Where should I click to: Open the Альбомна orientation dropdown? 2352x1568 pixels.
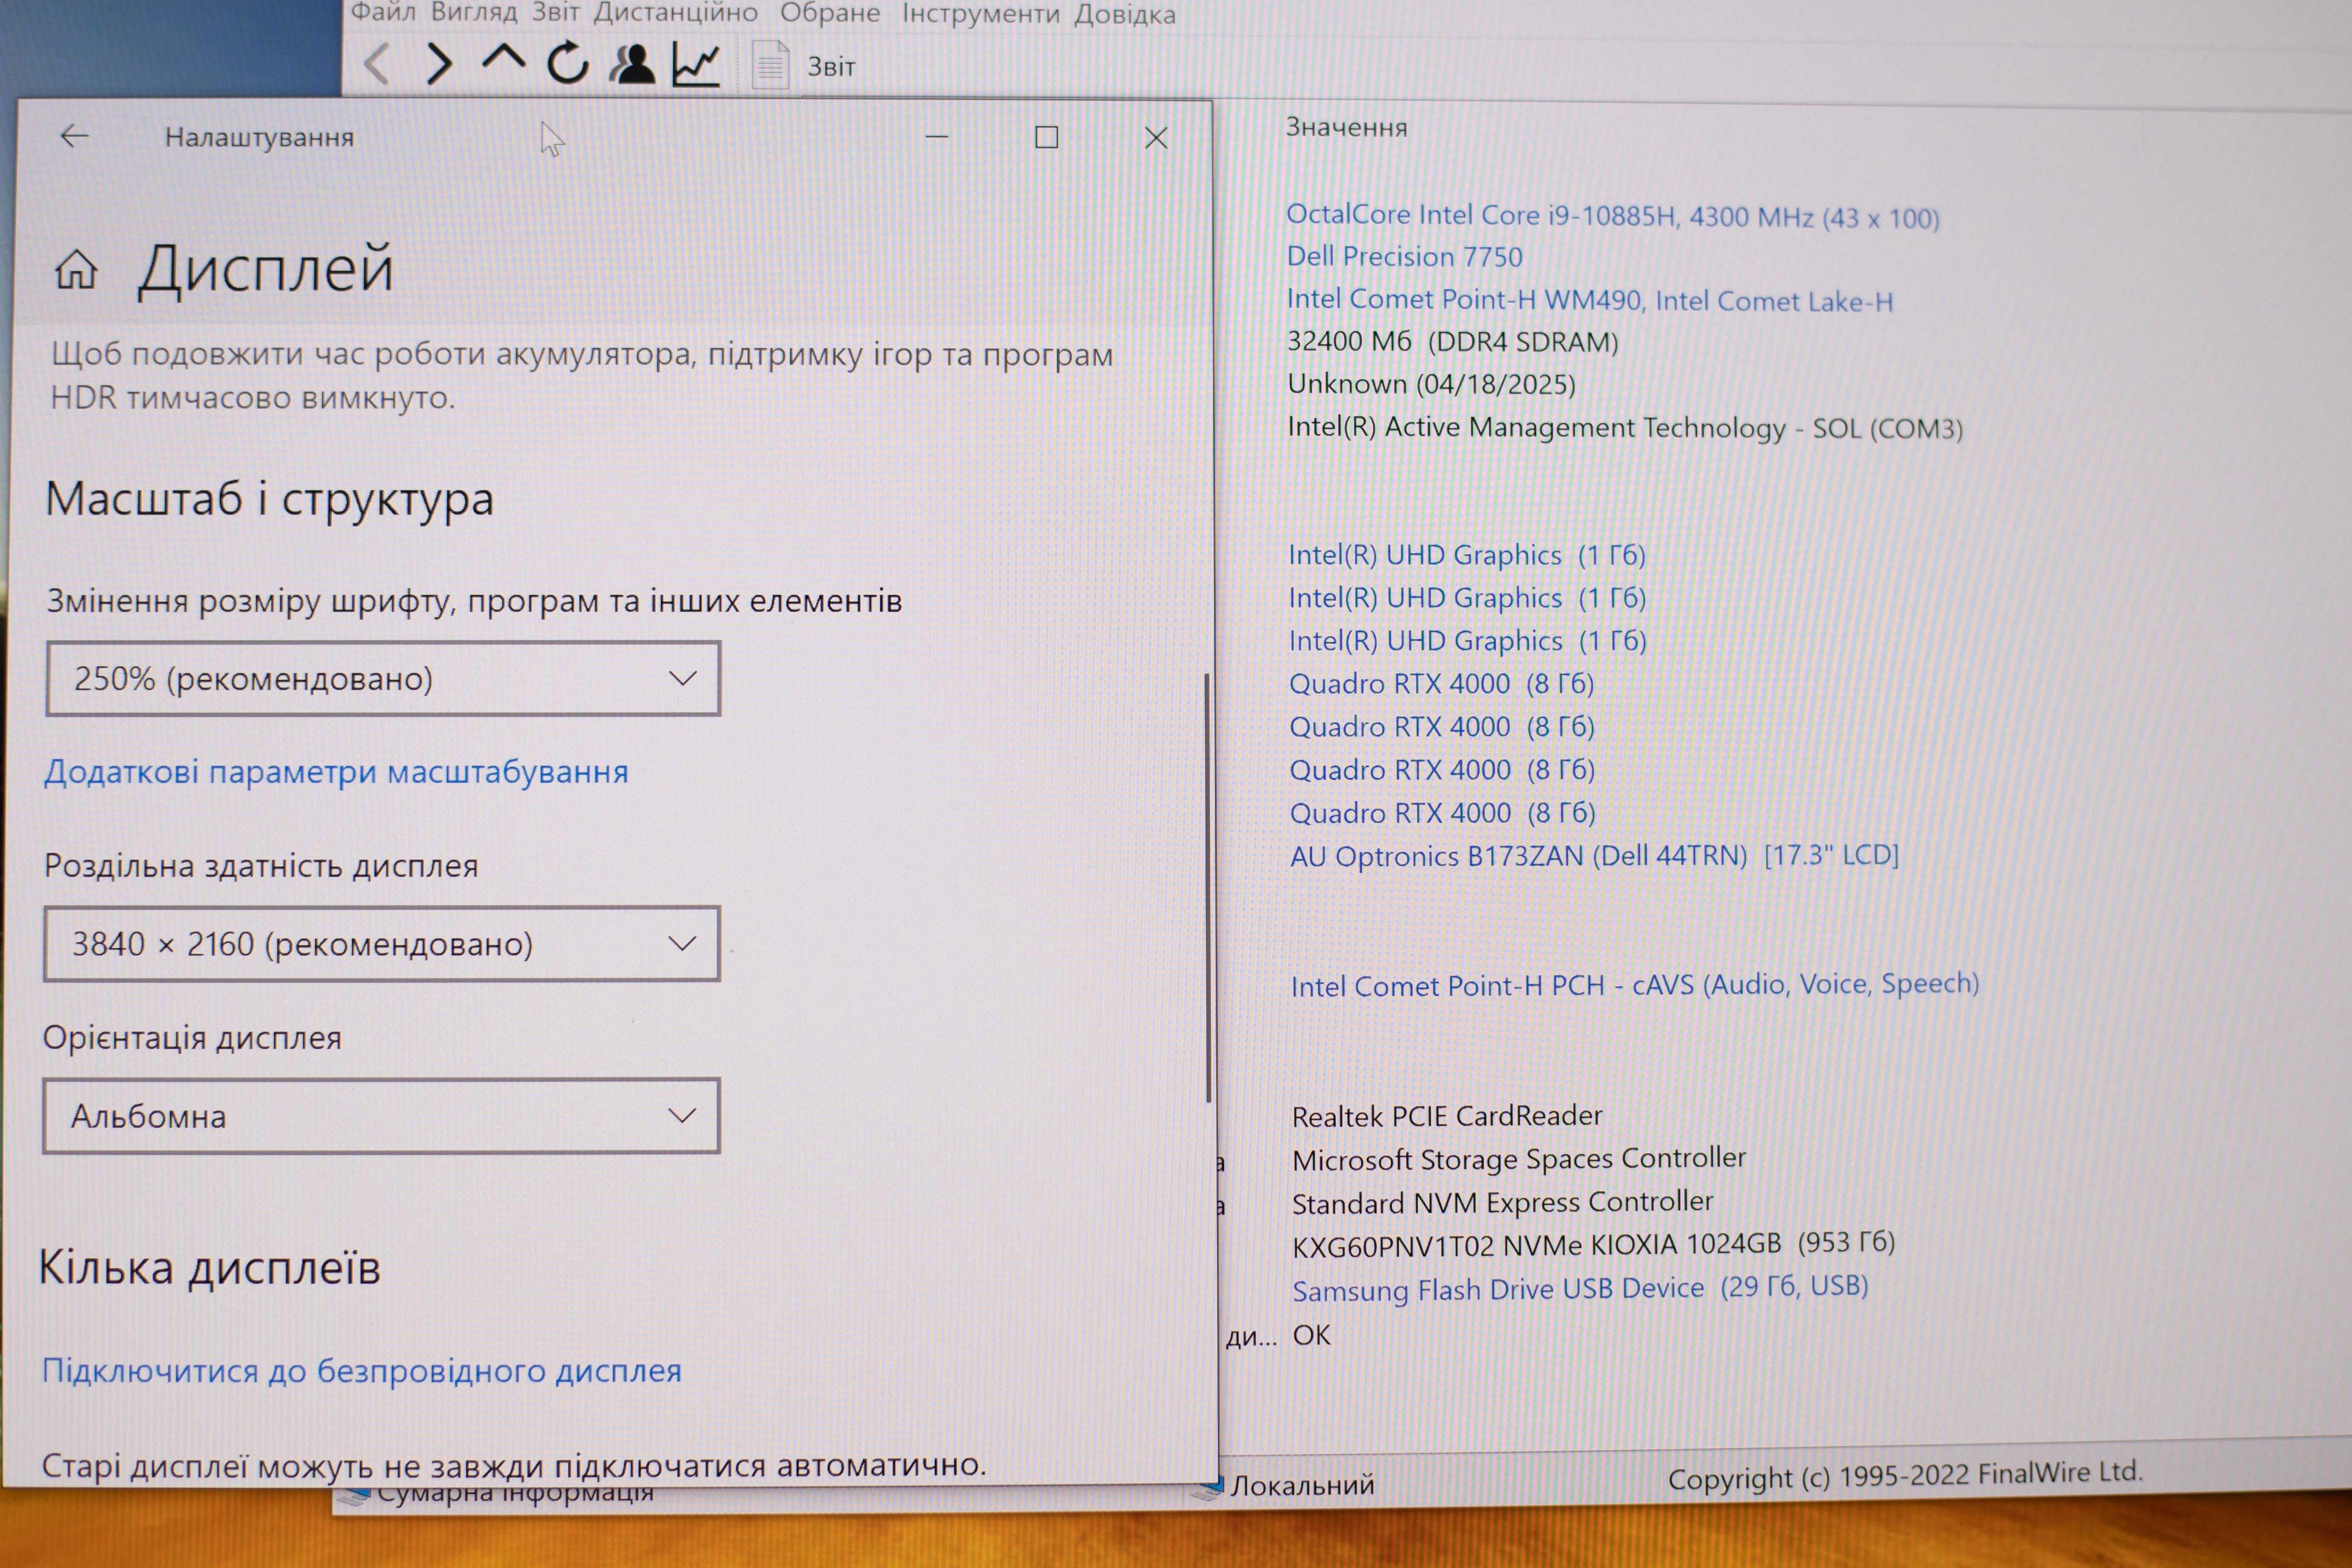tap(381, 1116)
